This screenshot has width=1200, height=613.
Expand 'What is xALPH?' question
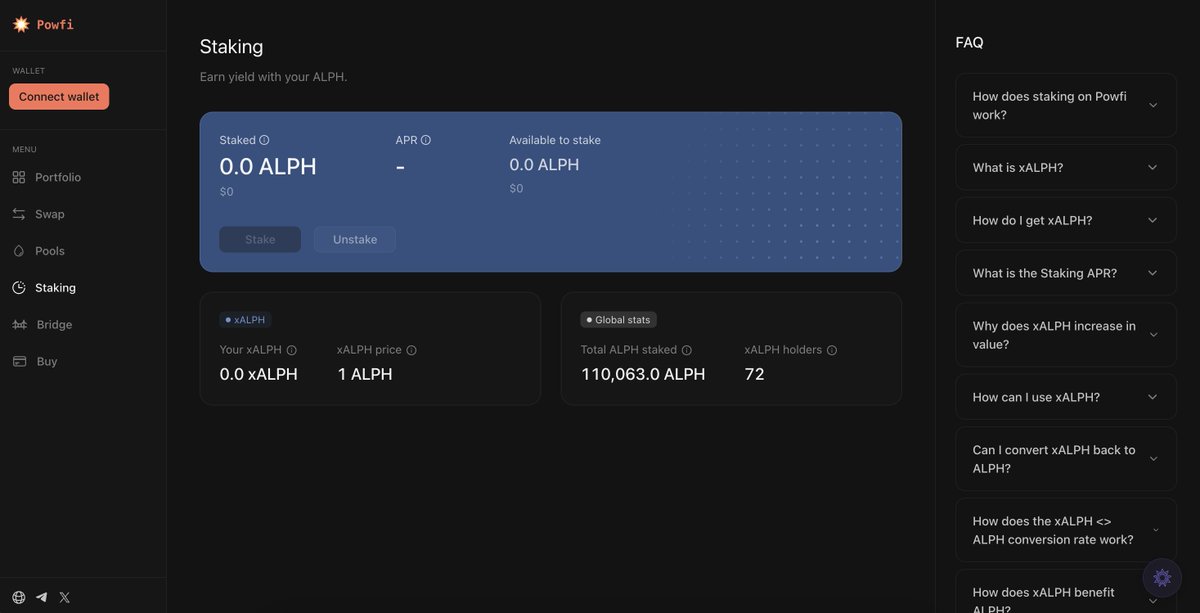coord(1066,168)
